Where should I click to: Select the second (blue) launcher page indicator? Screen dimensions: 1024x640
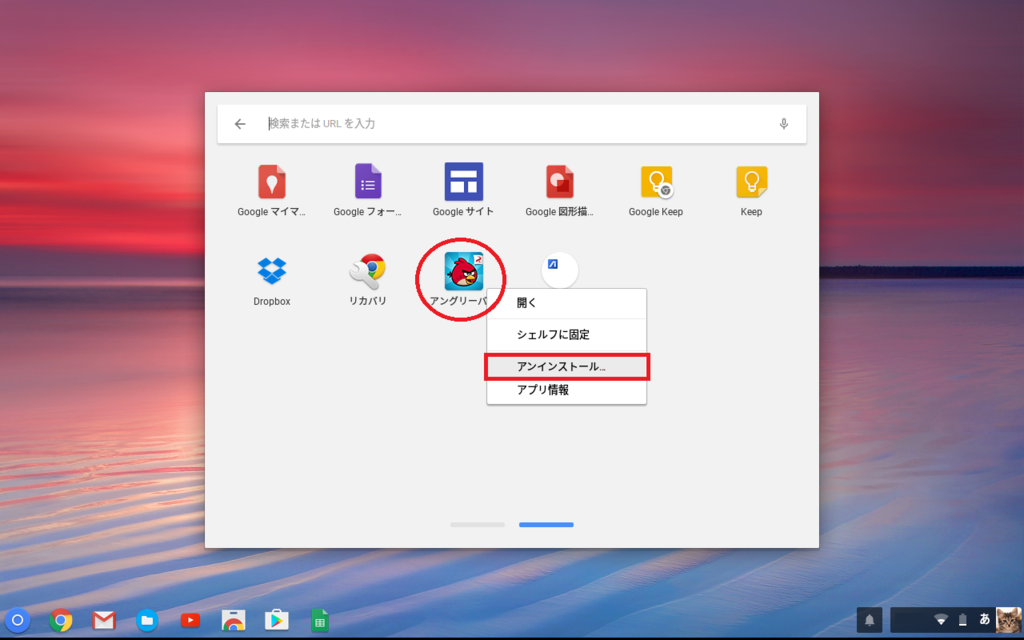pos(546,524)
